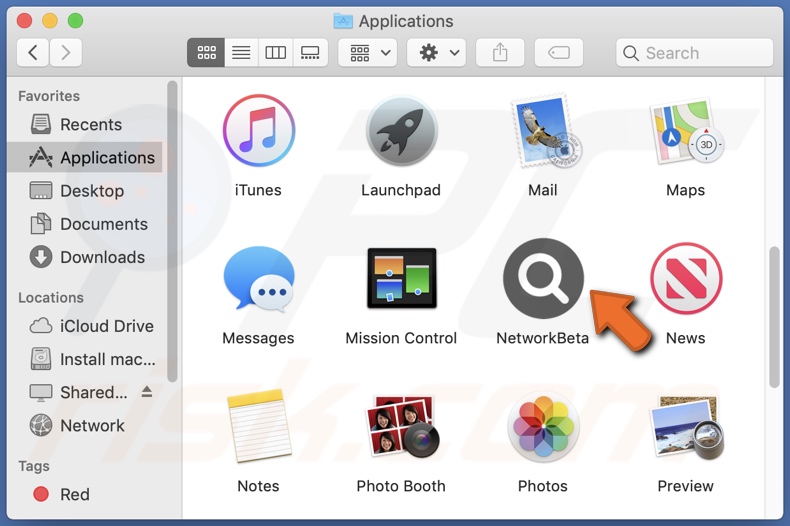790x526 pixels.
Task: Click the iTunes label text
Action: click(258, 190)
